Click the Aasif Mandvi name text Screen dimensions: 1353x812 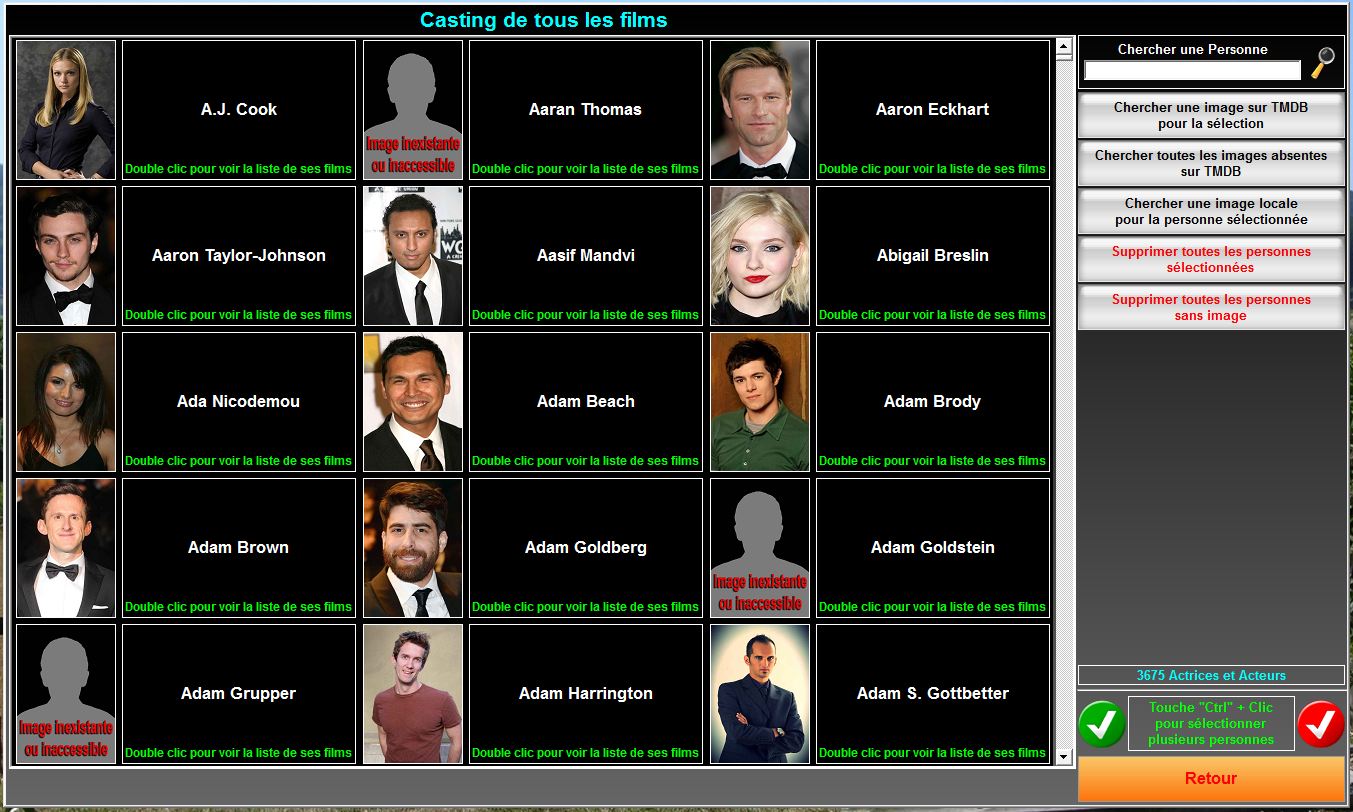(585, 255)
